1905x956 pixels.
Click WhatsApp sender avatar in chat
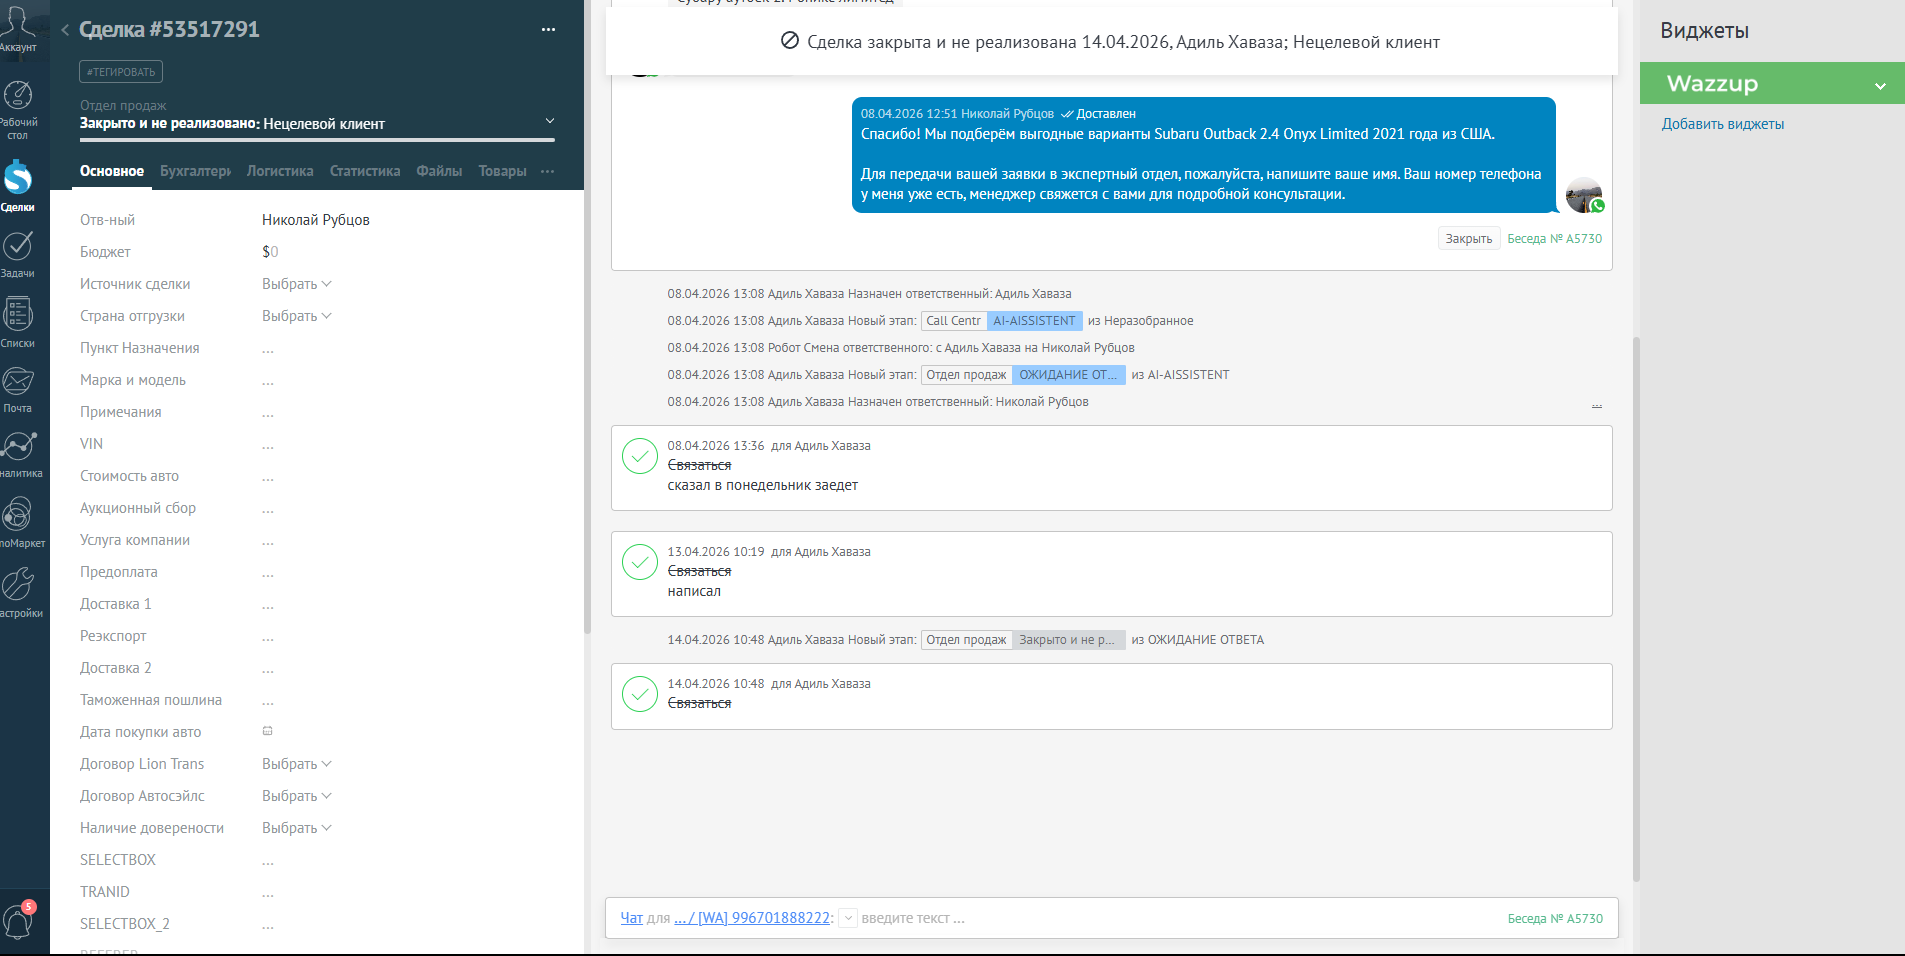coord(1584,195)
